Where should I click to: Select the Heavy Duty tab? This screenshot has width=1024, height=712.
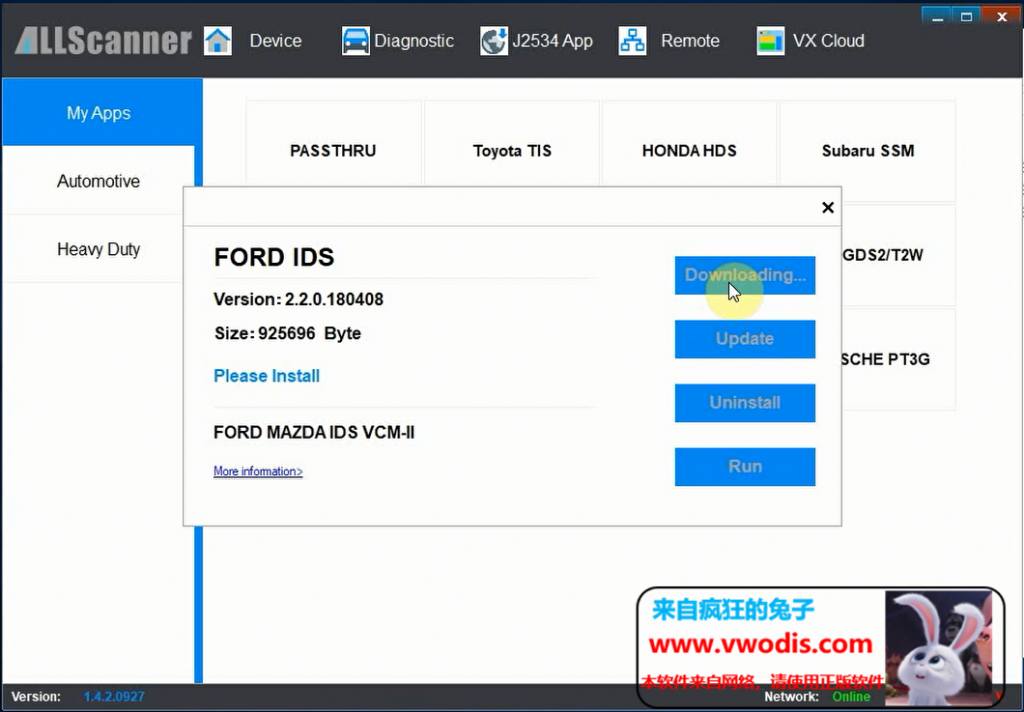(98, 249)
